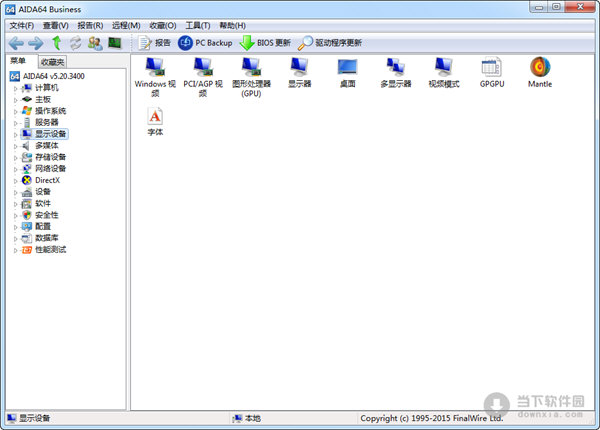Click the 报告 toolbar button
This screenshot has width=600, height=430.
tap(154, 43)
